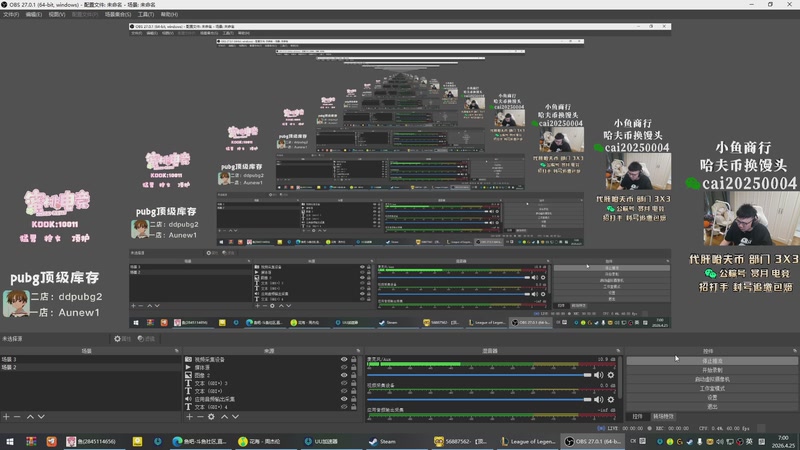Click the 工作室模式 button in the controls dock
Screen dimensions: 800x450
712,388
